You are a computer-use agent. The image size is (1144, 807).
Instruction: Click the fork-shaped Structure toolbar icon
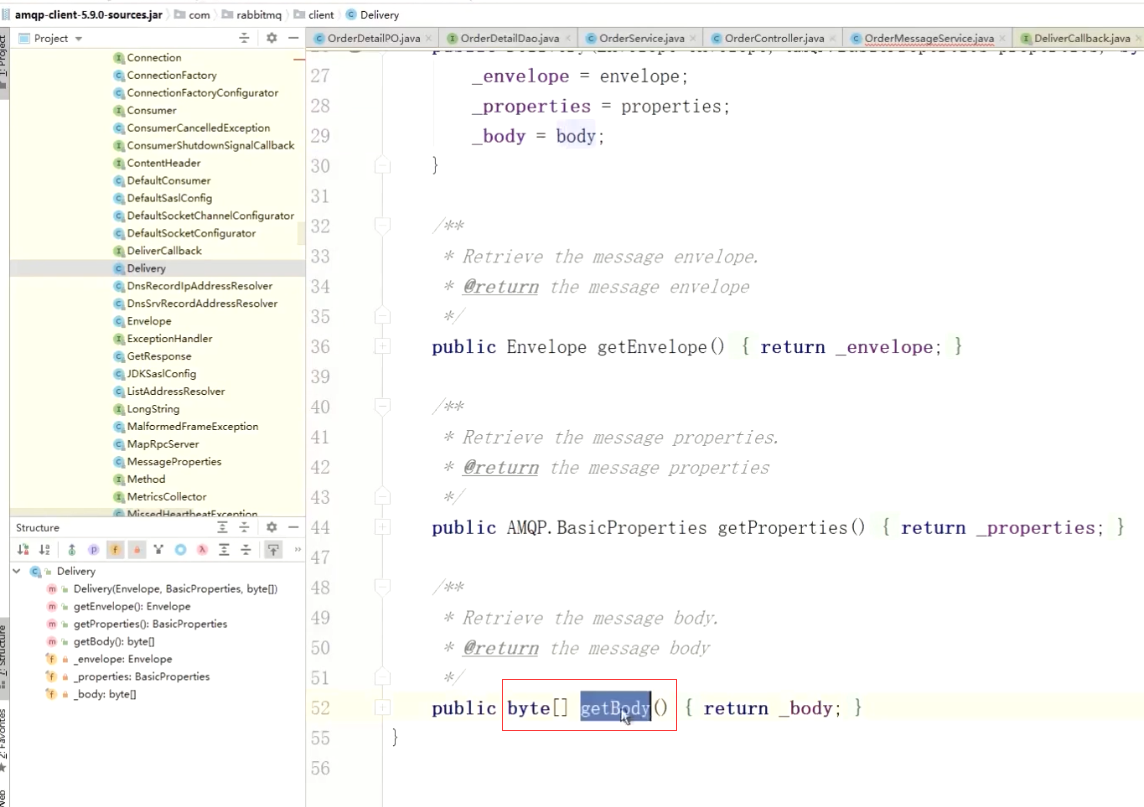point(158,549)
